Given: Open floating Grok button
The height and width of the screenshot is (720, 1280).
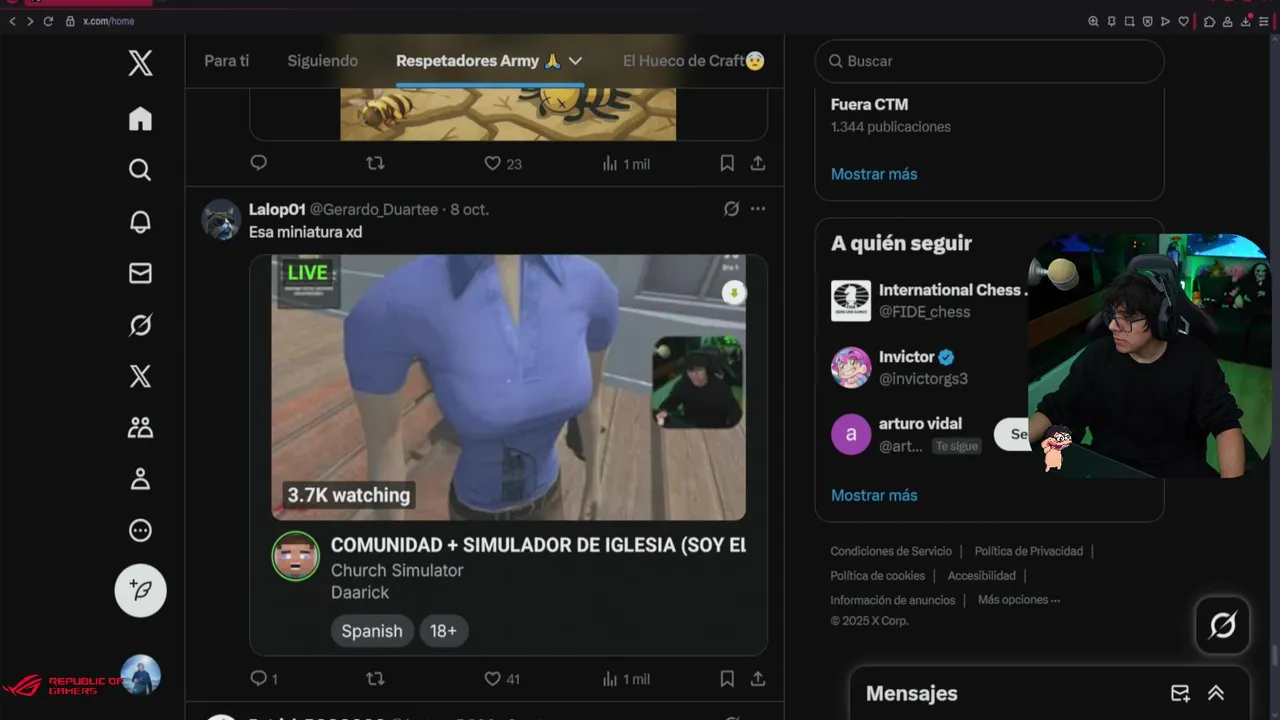Looking at the screenshot, I should [1223, 626].
